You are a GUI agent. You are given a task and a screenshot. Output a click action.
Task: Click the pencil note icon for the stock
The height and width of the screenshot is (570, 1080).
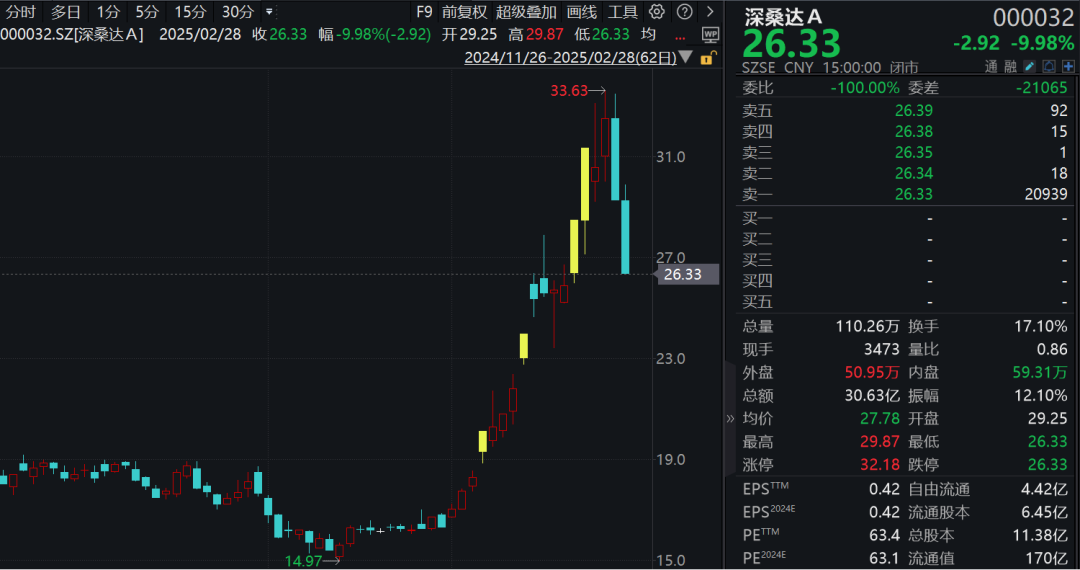[x=1029, y=66]
